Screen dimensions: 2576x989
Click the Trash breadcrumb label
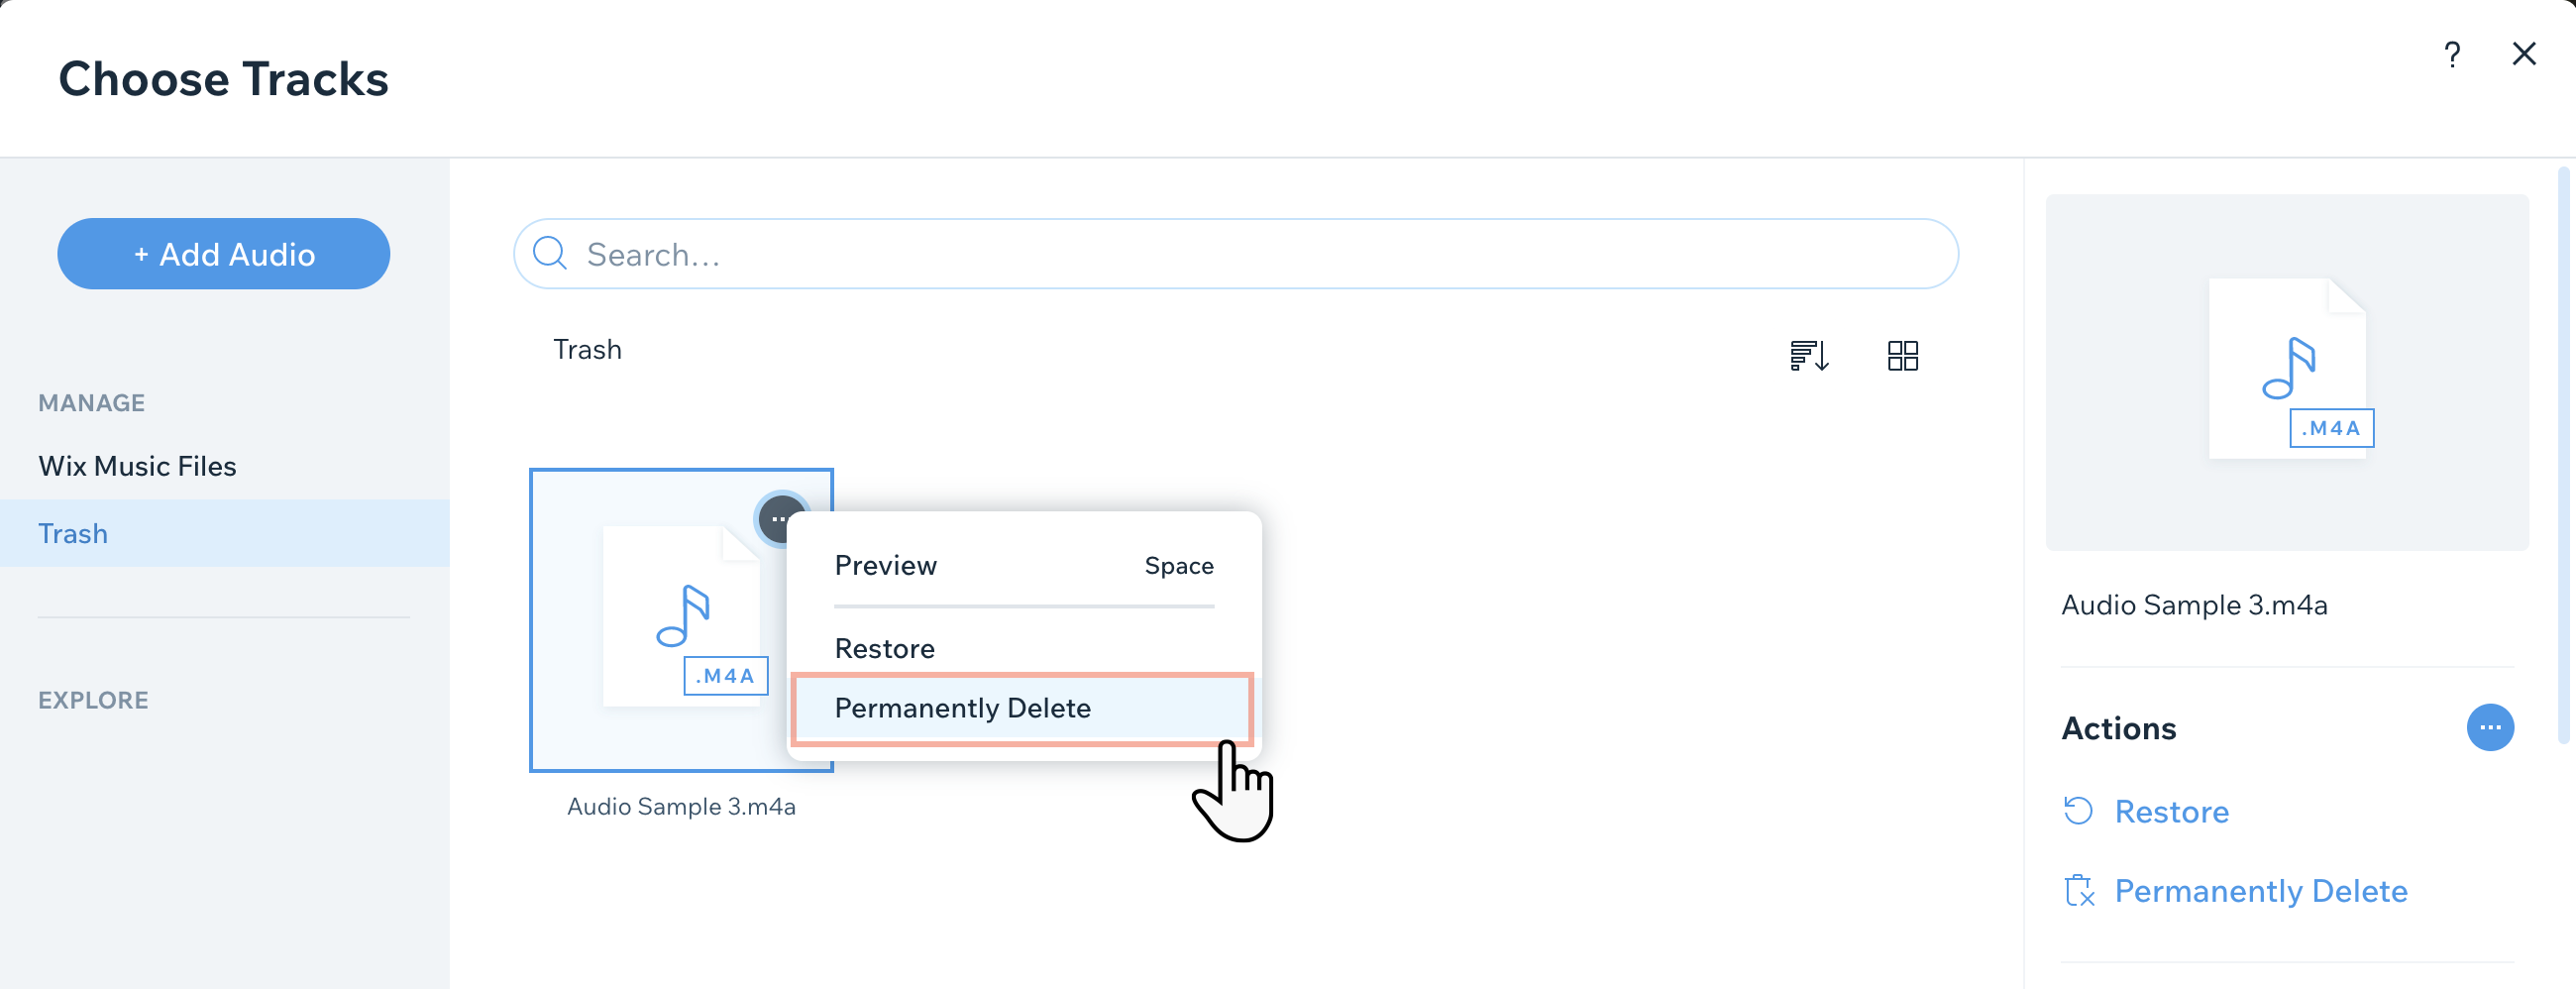pyautogui.click(x=587, y=349)
